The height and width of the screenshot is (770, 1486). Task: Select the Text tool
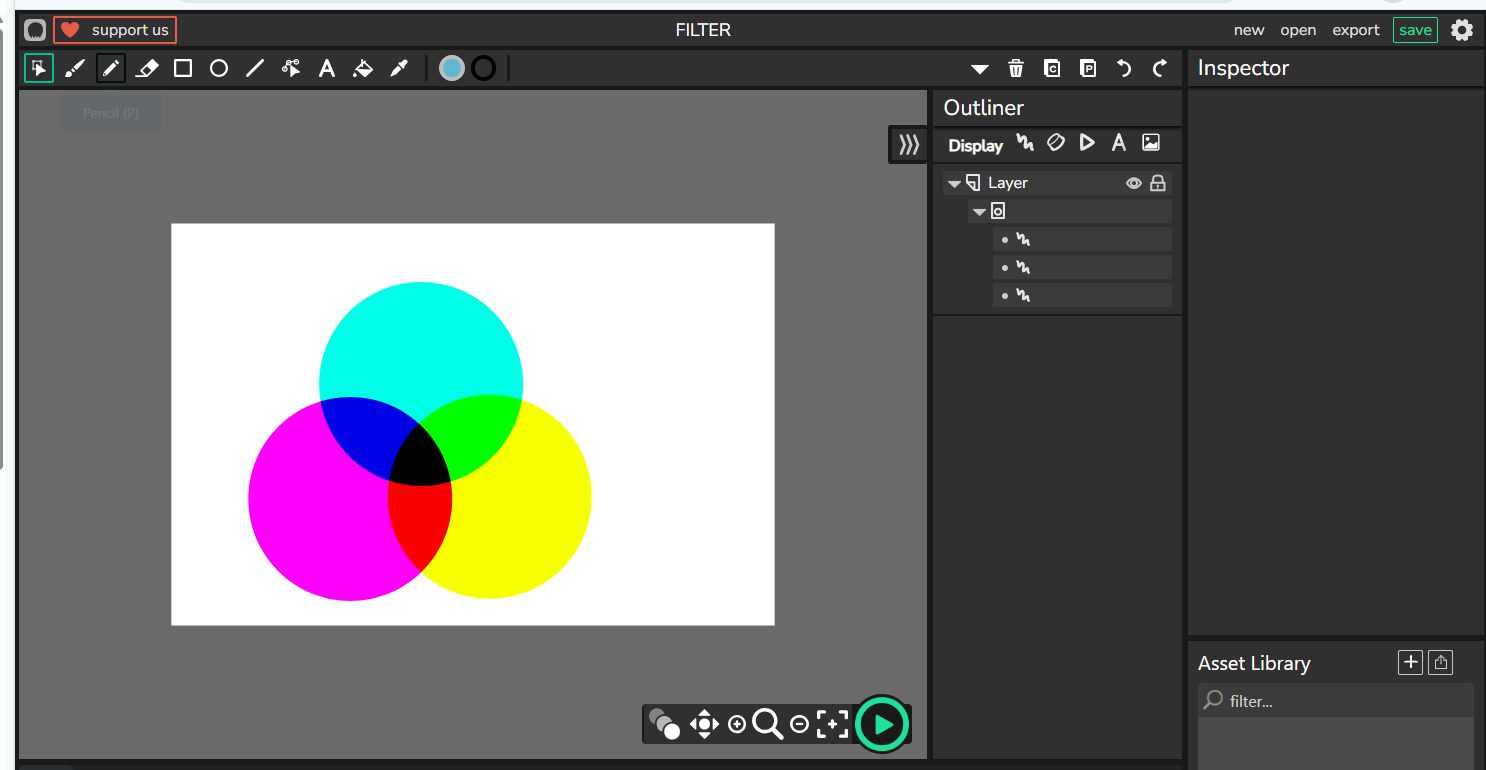click(x=327, y=68)
